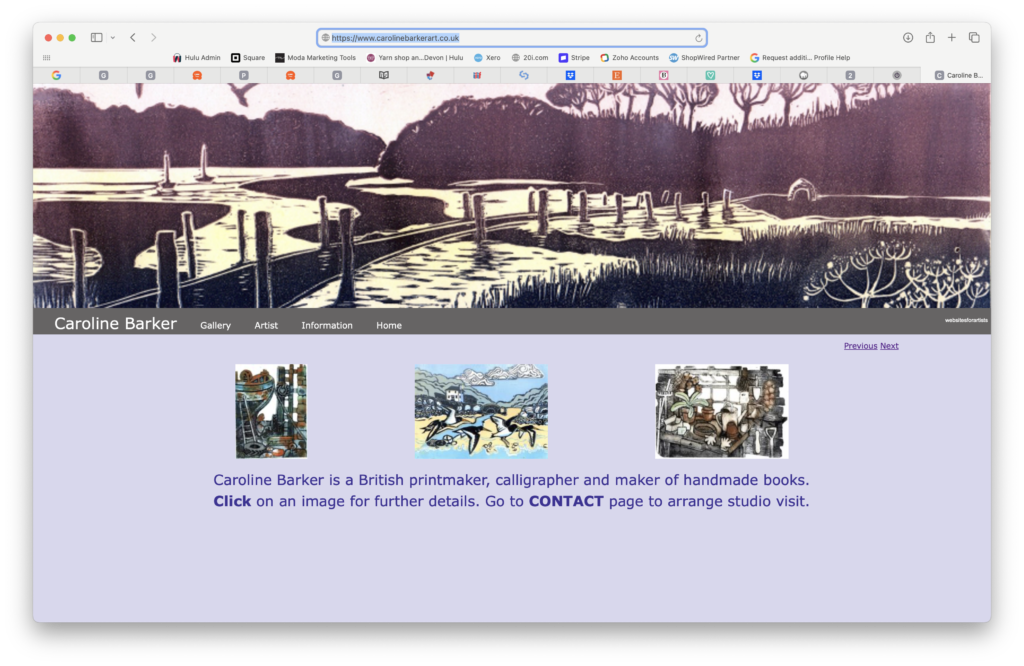1024x666 pixels.
Task: Open the Square bookmark
Action: [248, 57]
